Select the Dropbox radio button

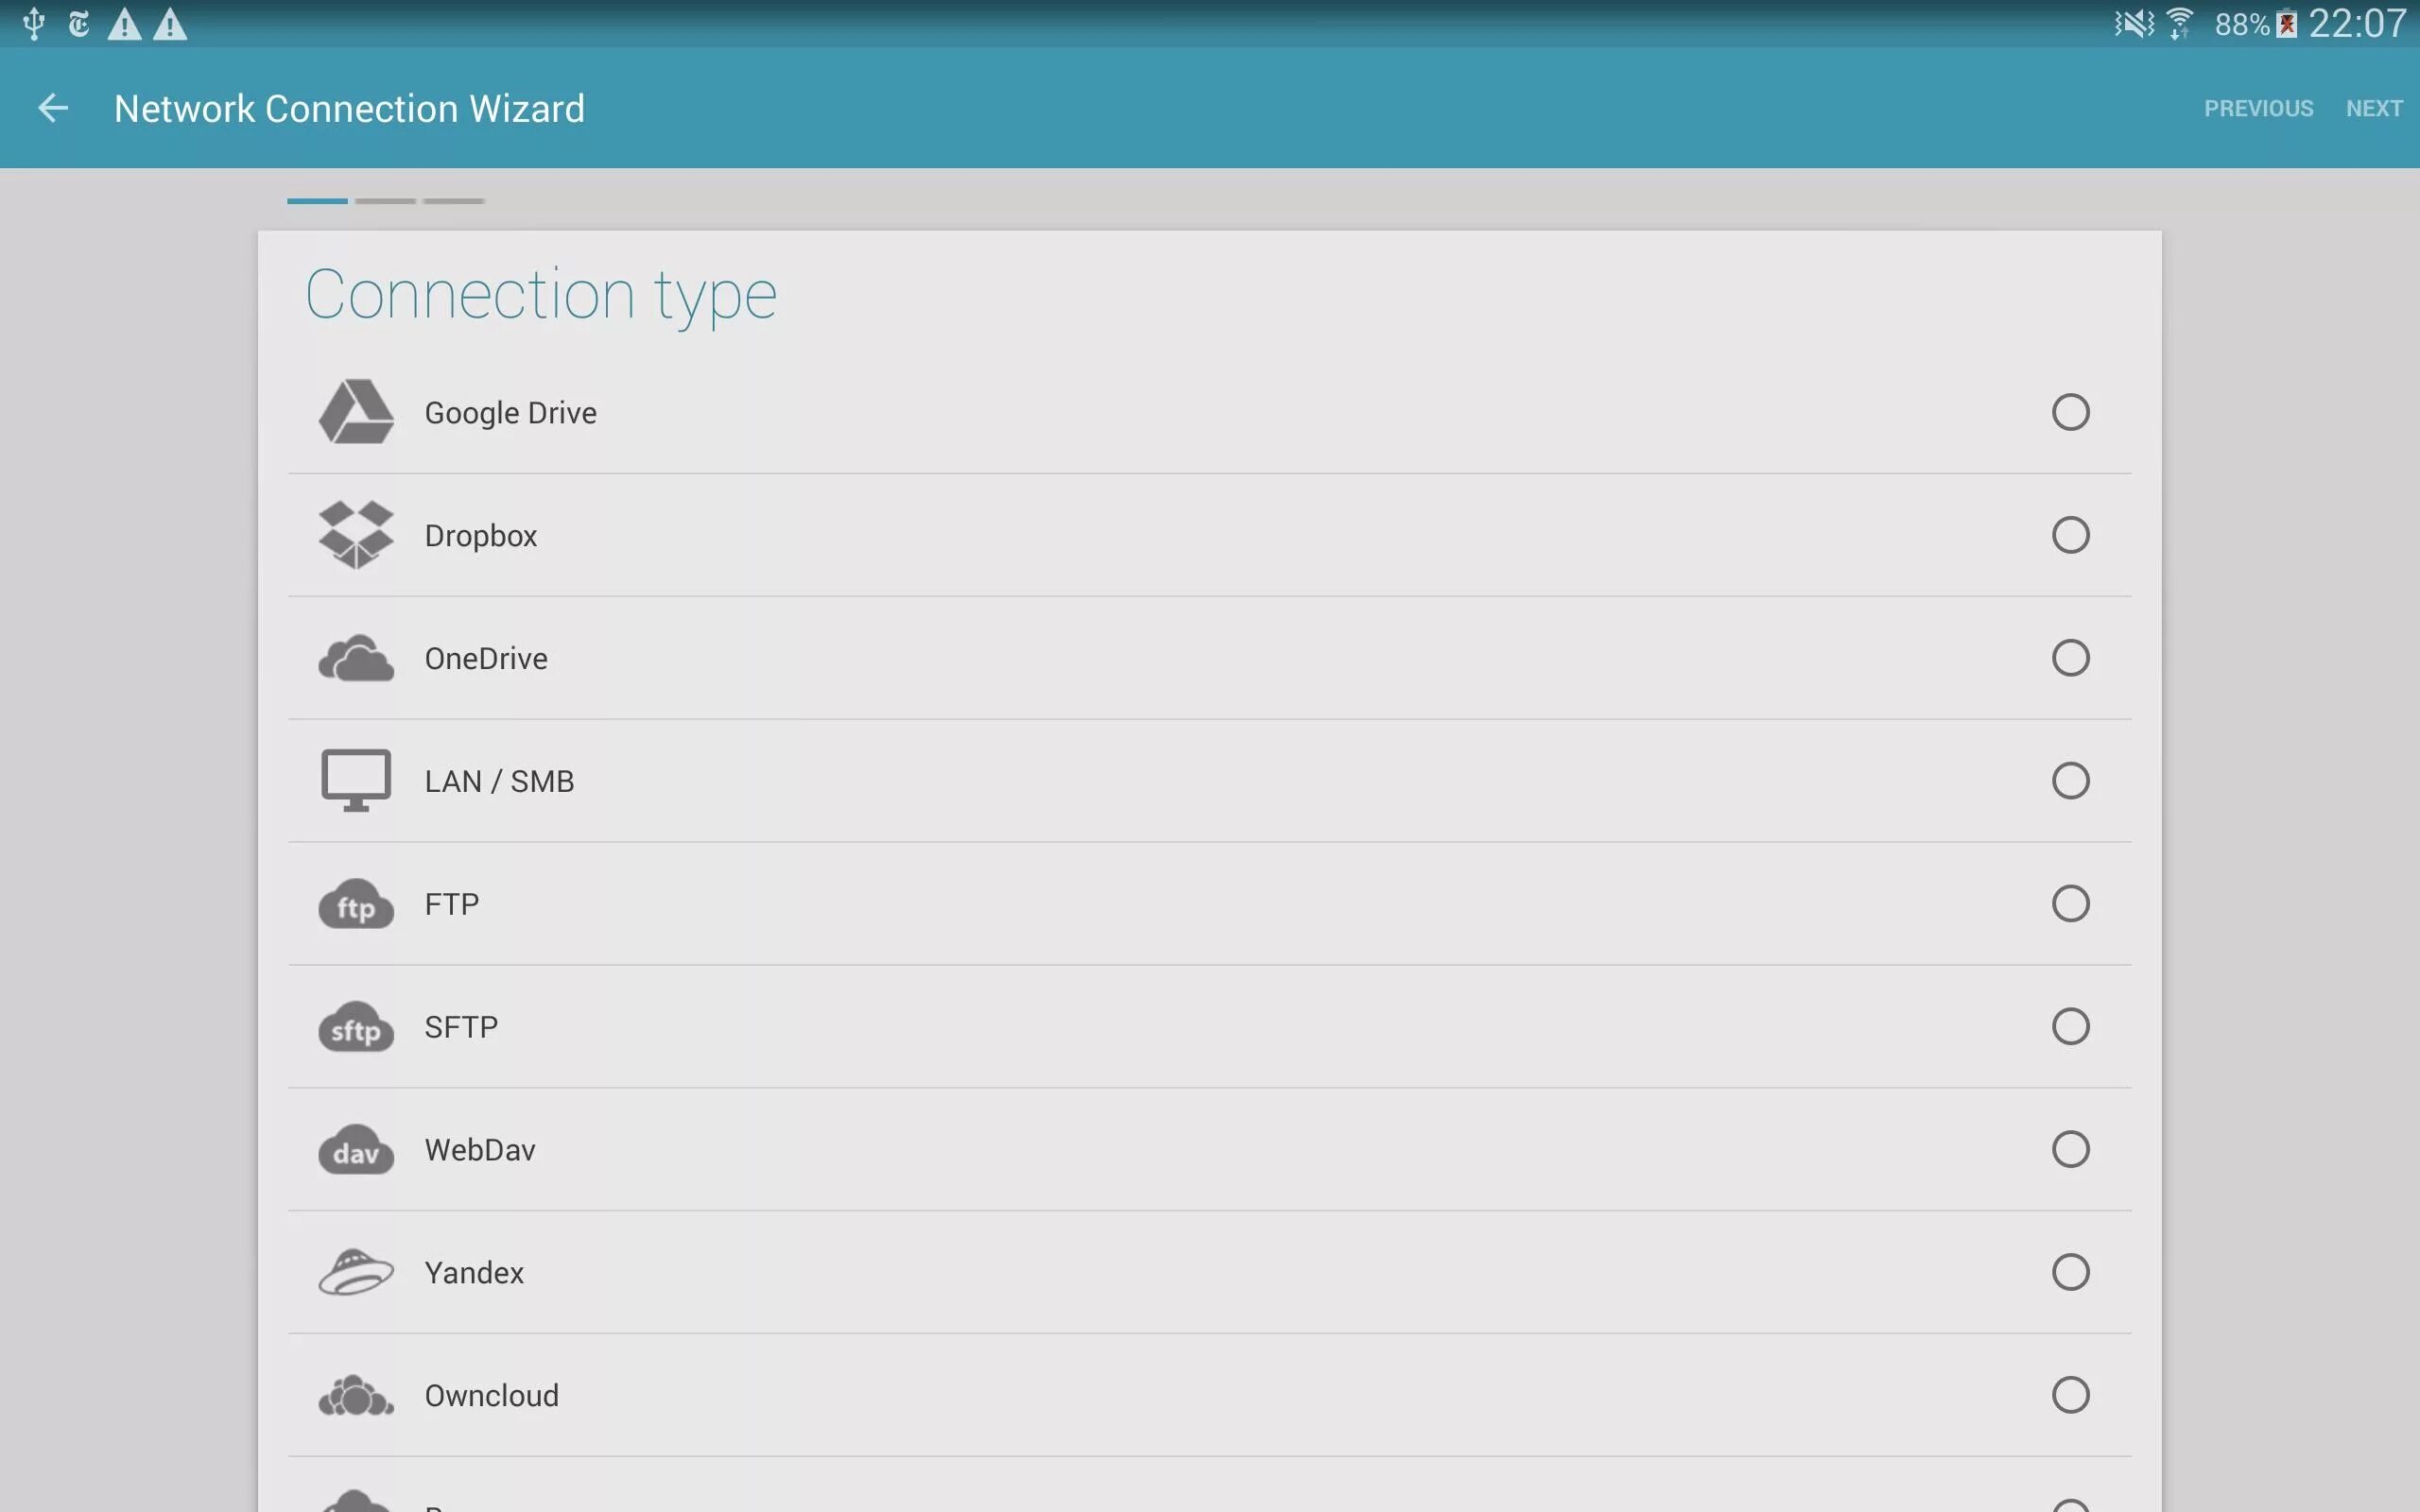(2070, 535)
